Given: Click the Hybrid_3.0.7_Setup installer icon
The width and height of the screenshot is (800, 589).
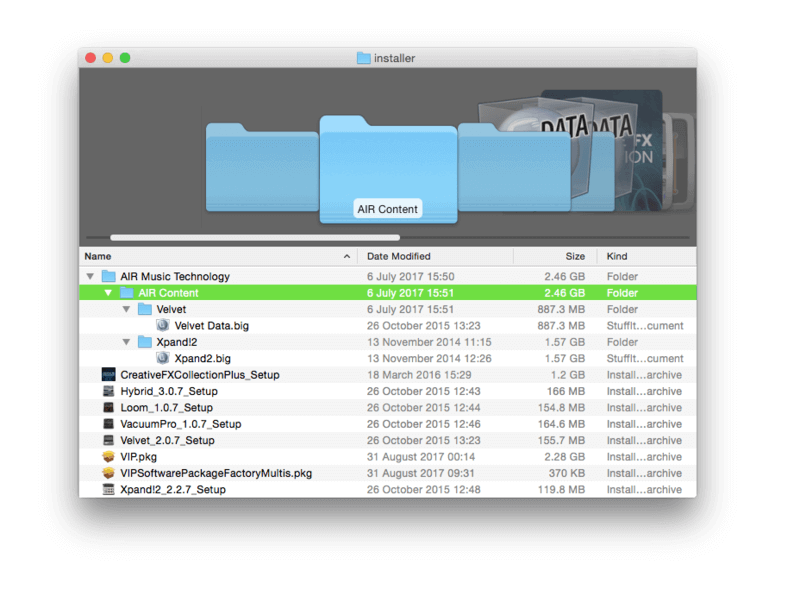Looking at the screenshot, I should (108, 391).
